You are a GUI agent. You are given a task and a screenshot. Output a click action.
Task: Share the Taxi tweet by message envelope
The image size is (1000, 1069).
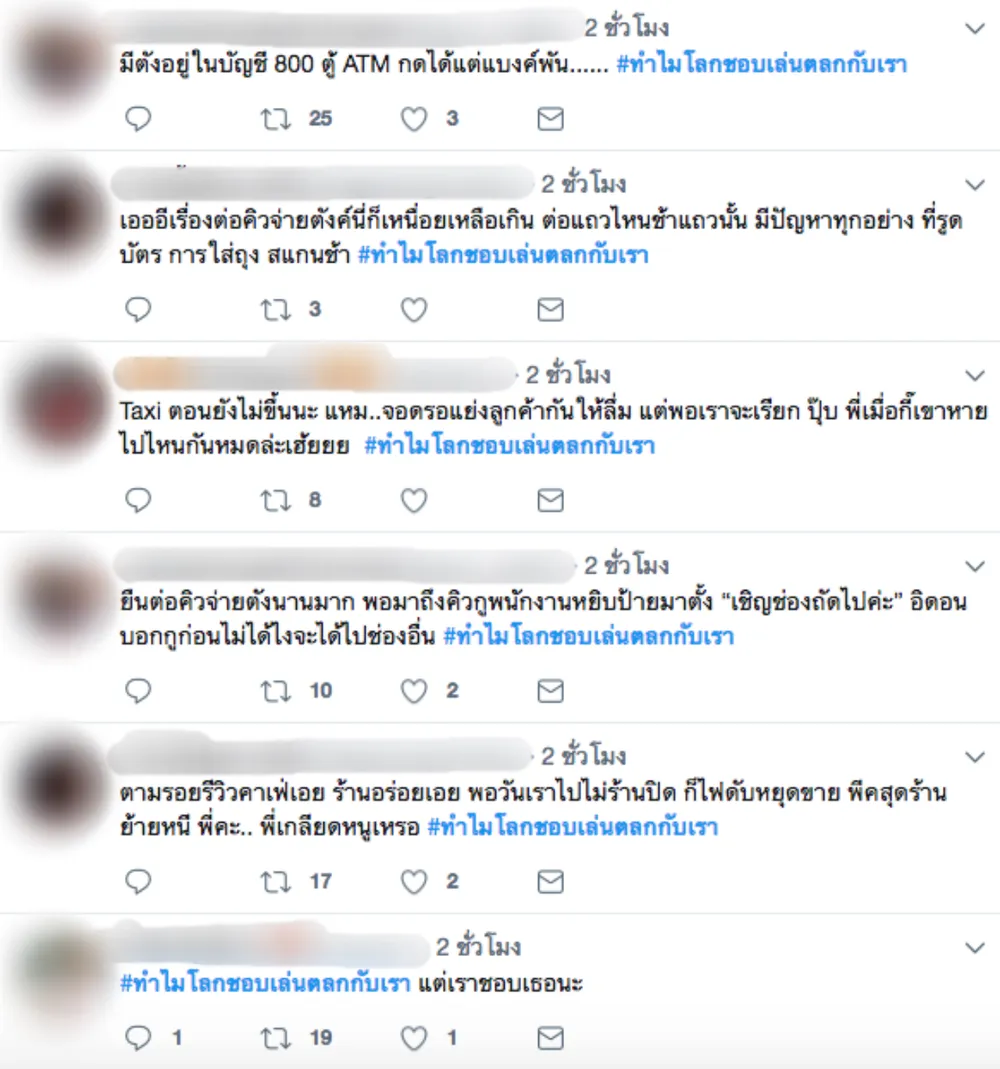[551, 501]
